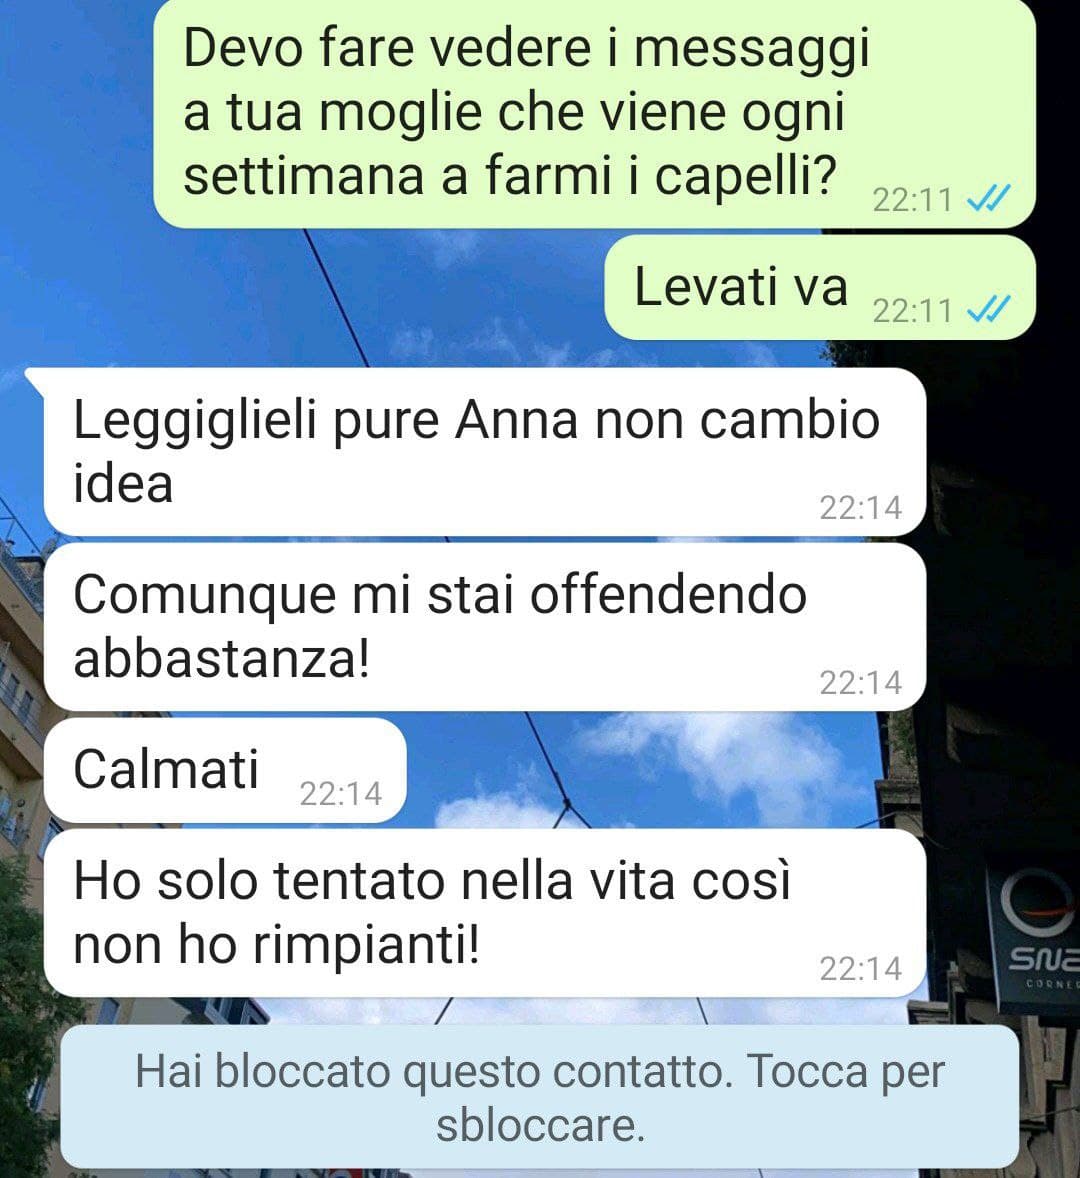Tap the 22:11 timestamp on 'capelli?' message

[x=913, y=200]
